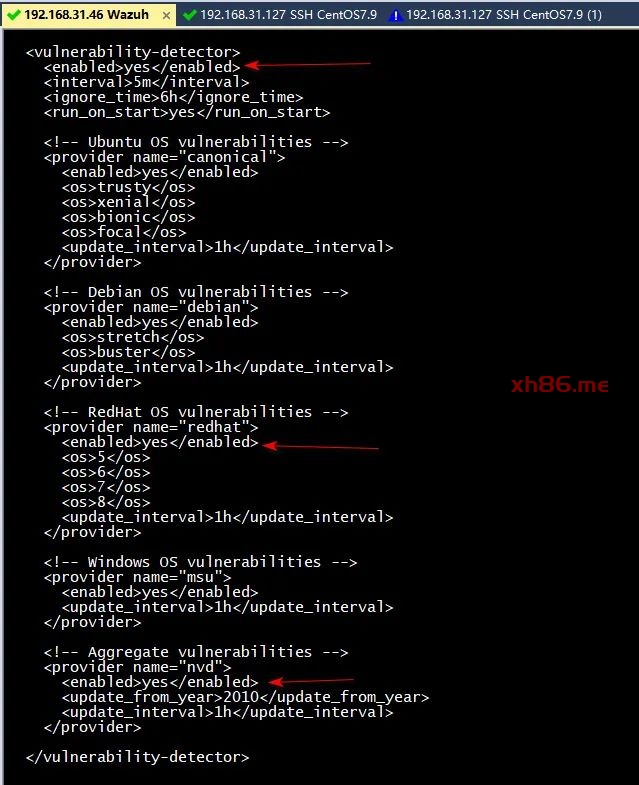Click the run_on_start yes line
Image resolution: width=639 pixels, height=785 pixels.
pos(187,112)
